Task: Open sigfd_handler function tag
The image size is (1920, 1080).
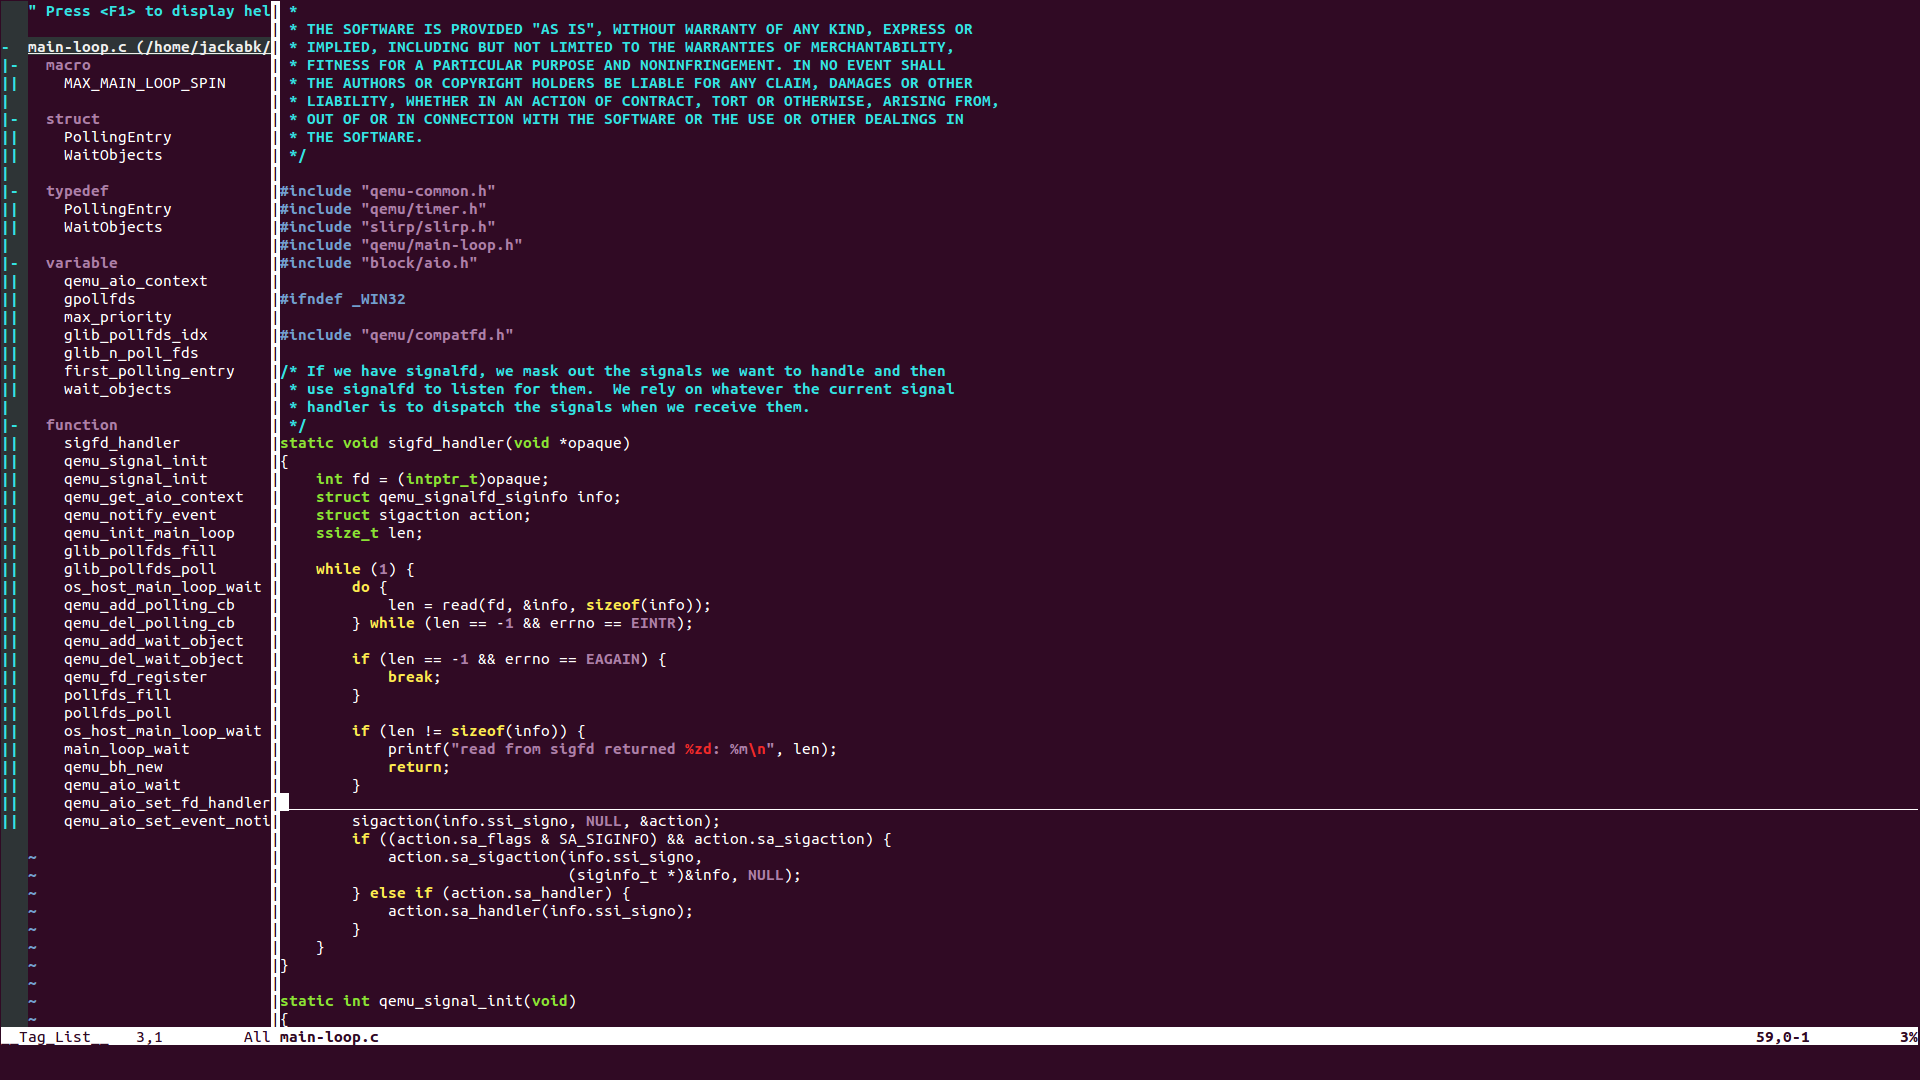Action: 121,443
